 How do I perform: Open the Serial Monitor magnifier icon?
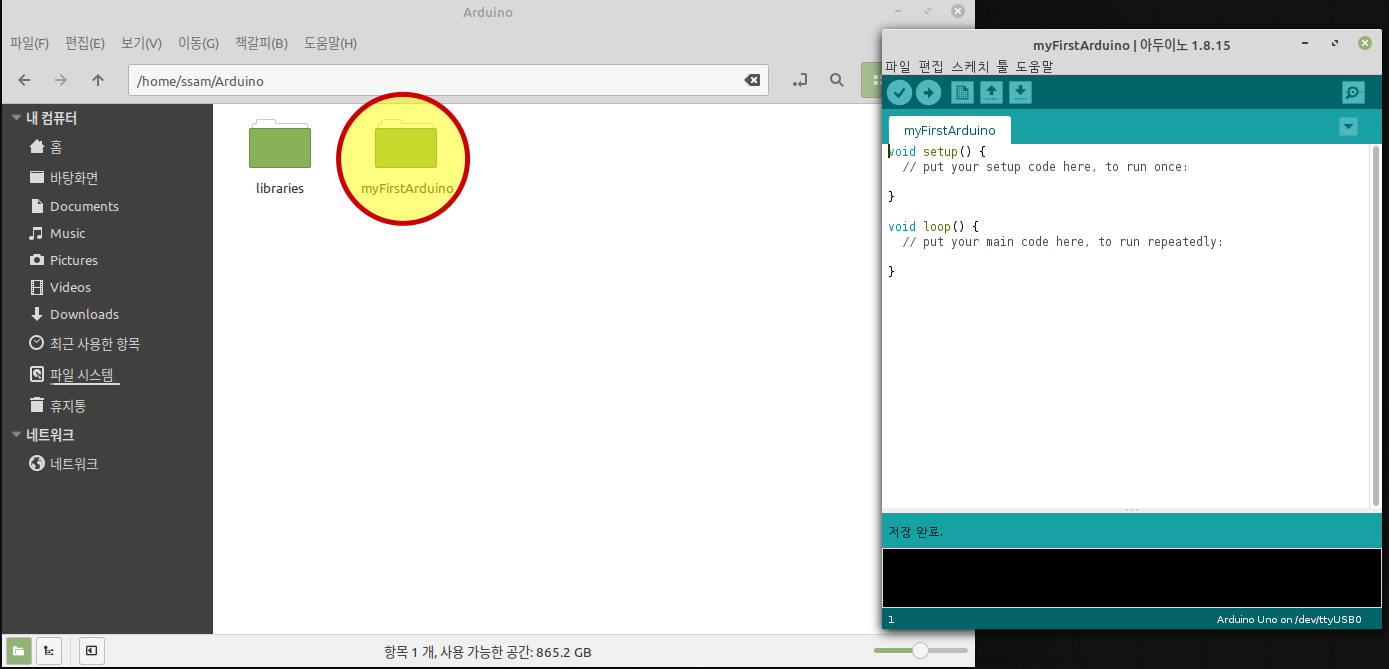click(x=1353, y=93)
